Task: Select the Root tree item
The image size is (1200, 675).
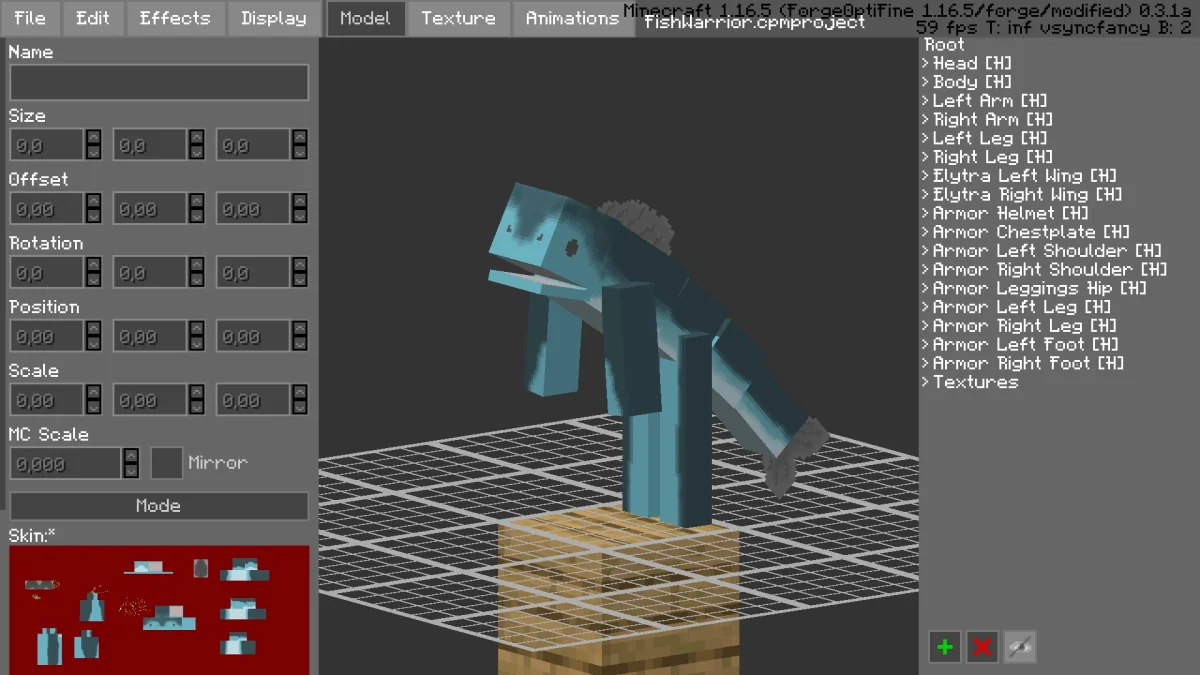Action: [x=945, y=45]
